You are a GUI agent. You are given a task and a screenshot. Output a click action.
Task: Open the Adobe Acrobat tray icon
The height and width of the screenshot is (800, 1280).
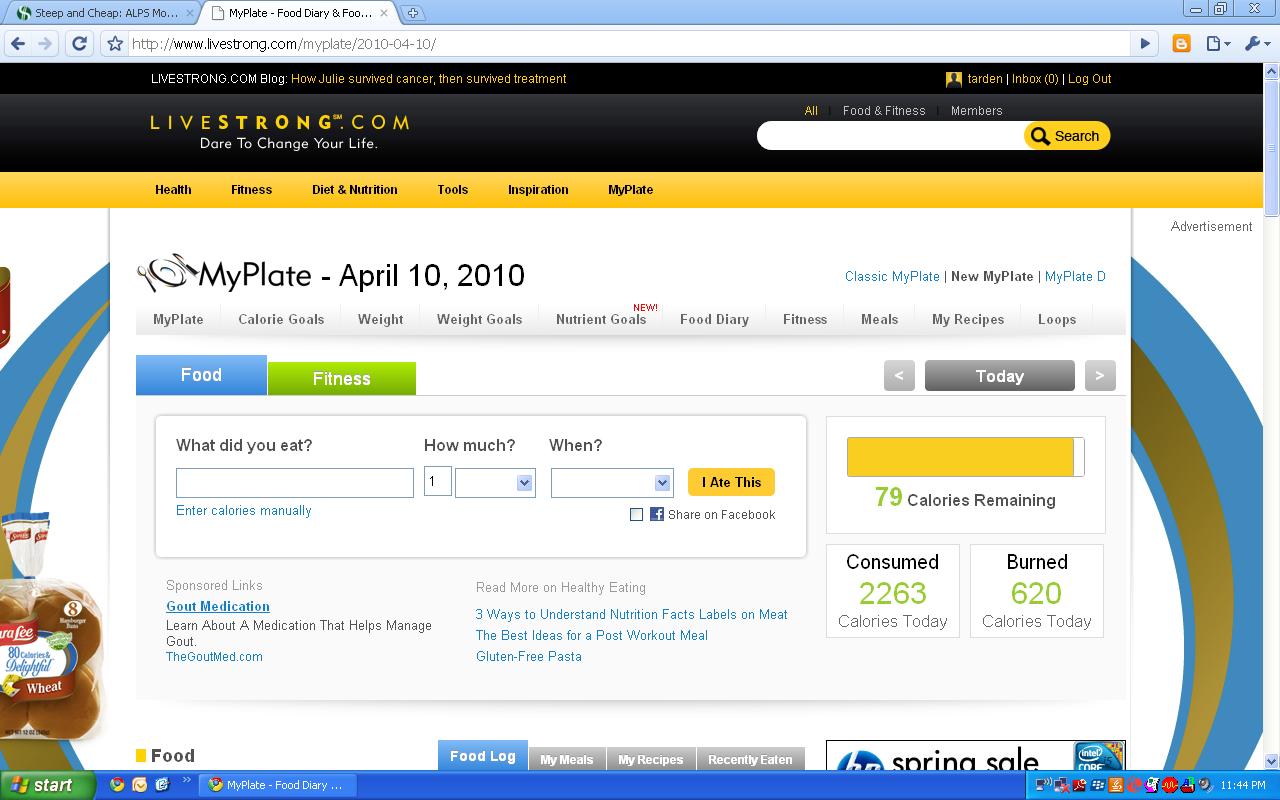1079,785
